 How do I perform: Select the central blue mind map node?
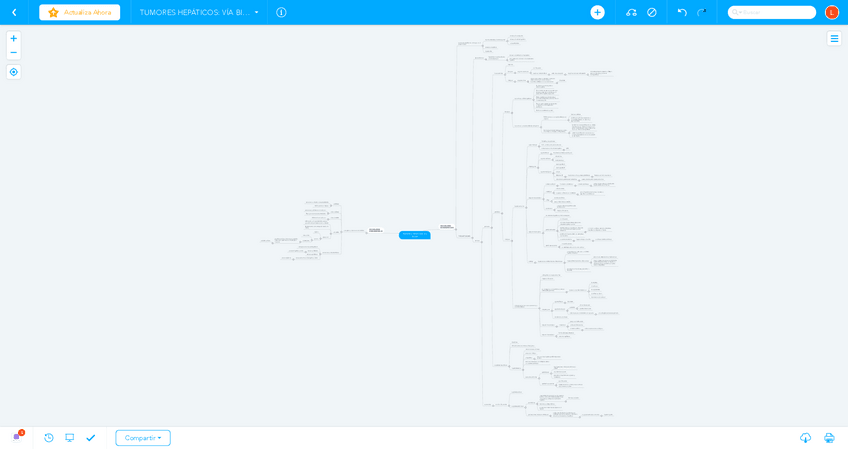pyautogui.click(x=414, y=235)
